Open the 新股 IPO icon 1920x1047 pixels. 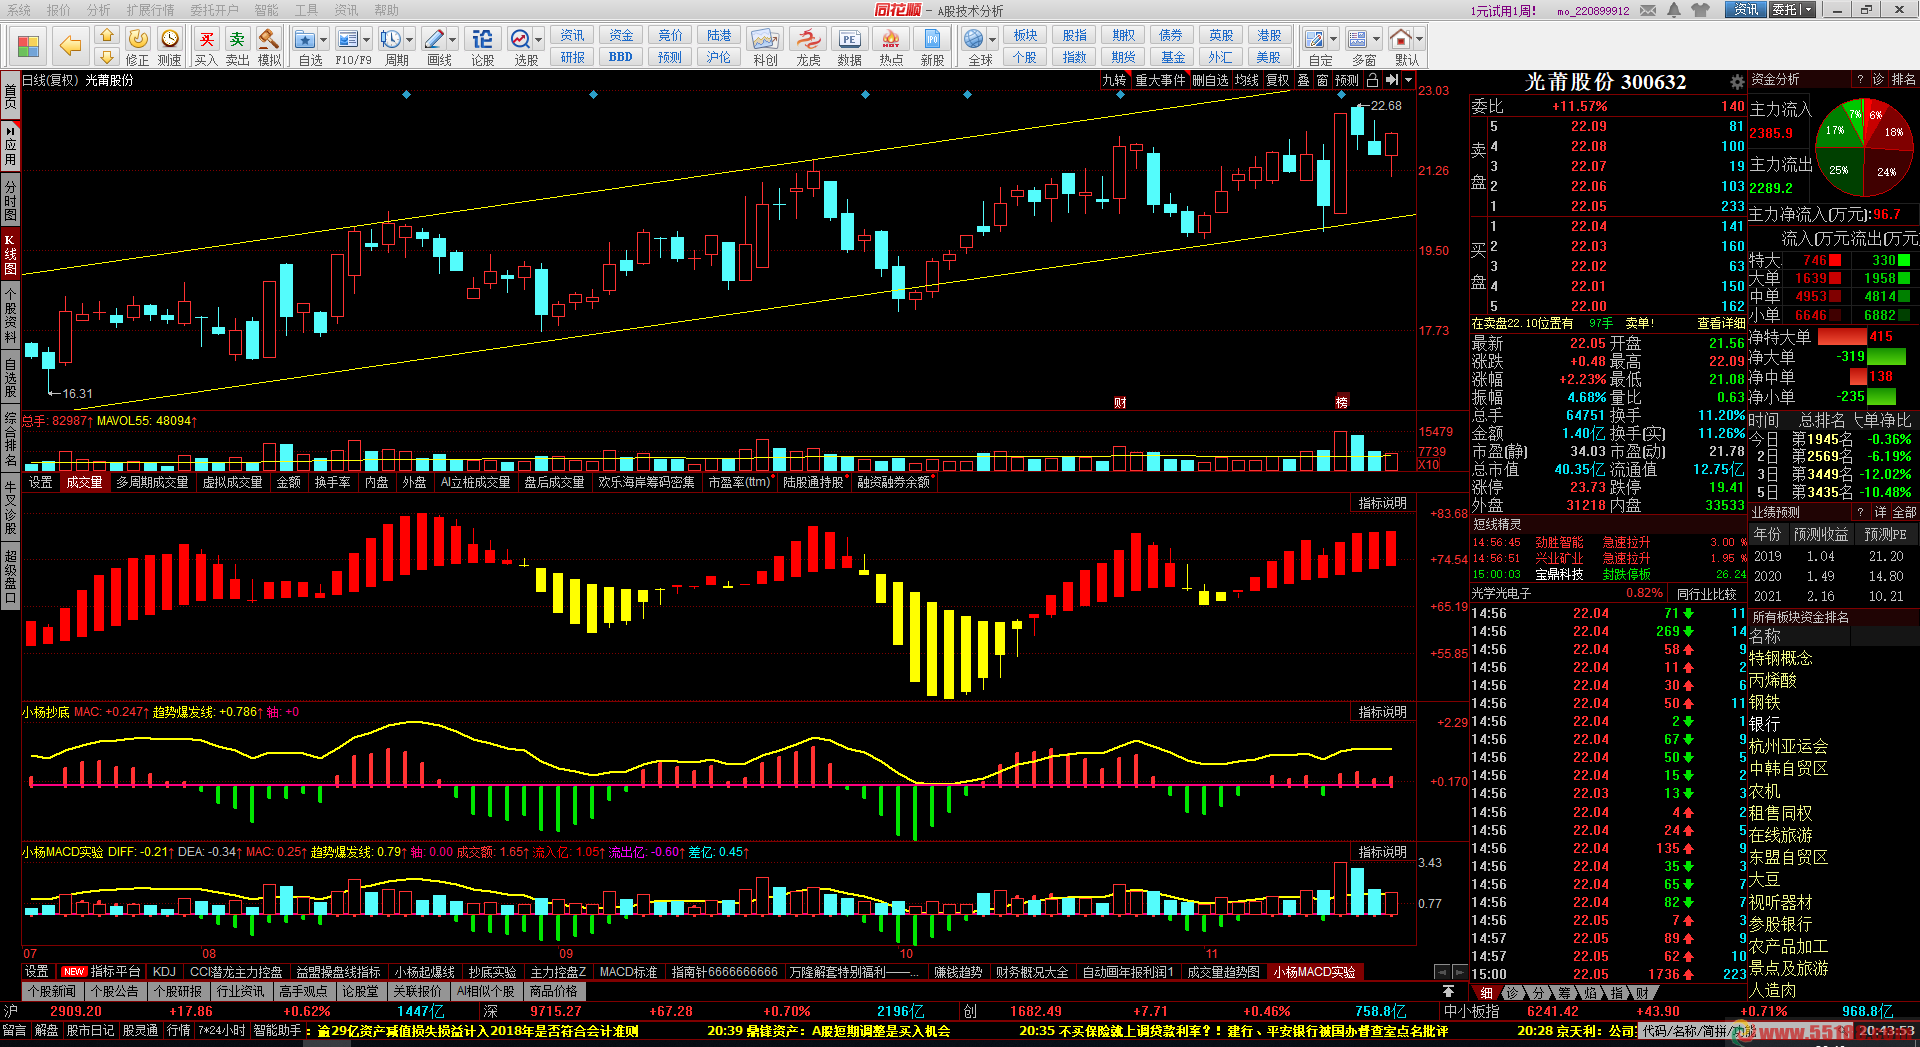coord(932,39)
